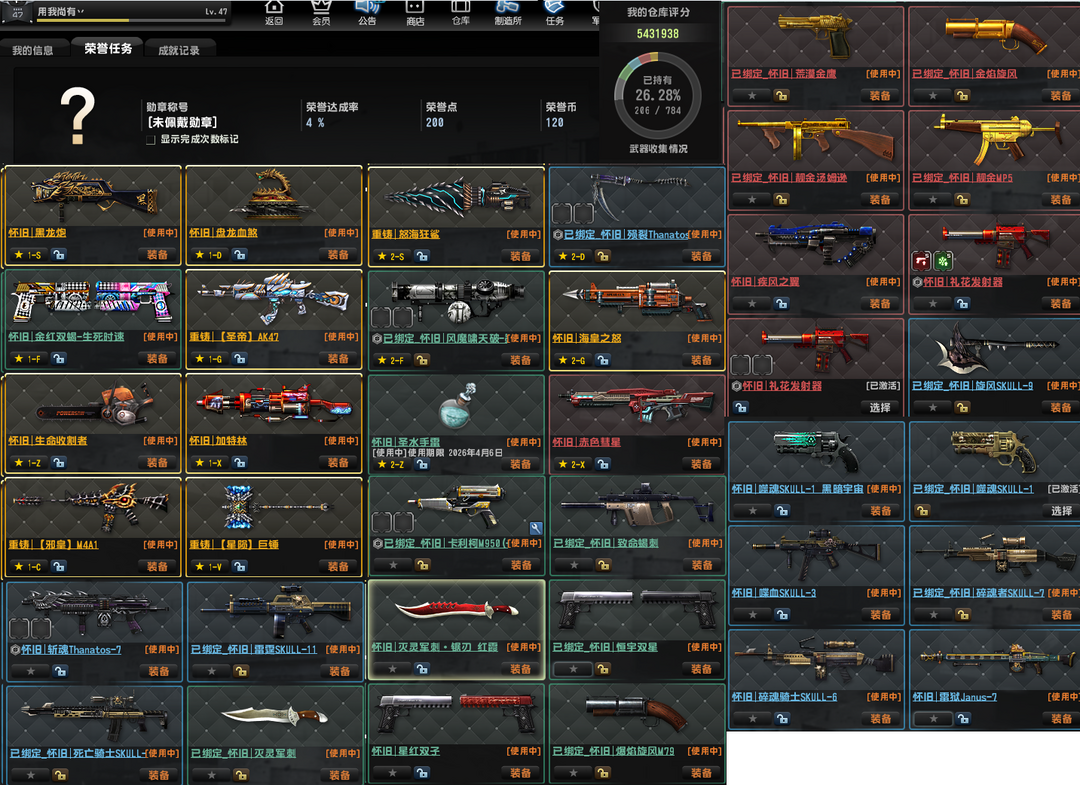Open the 制造所 workshop icon

tap(508, 12)
